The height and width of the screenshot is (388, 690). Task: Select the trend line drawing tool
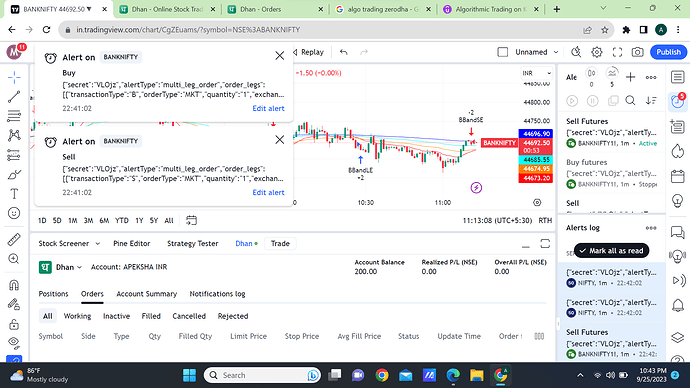(14, 96)
